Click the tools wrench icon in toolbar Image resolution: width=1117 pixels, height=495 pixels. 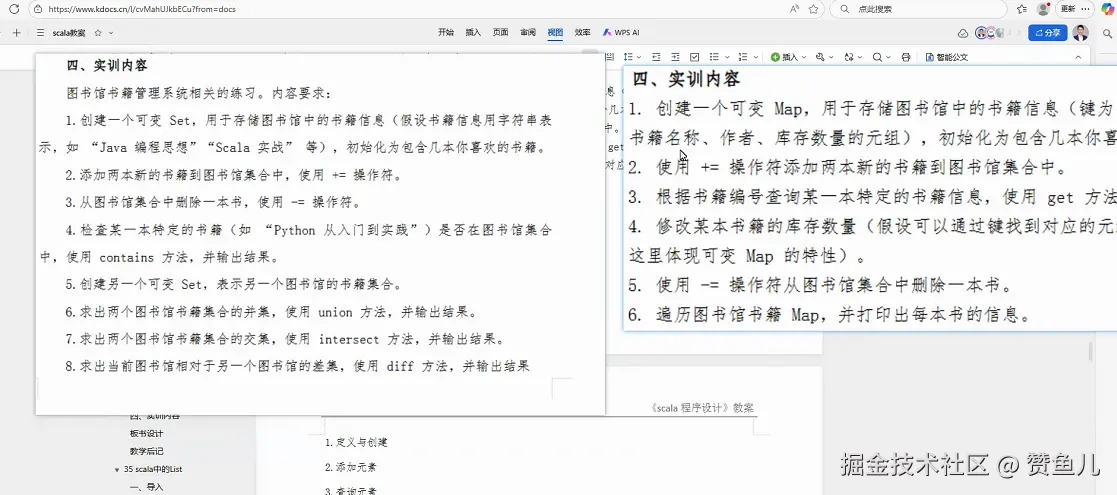click(x=821, y=57)
